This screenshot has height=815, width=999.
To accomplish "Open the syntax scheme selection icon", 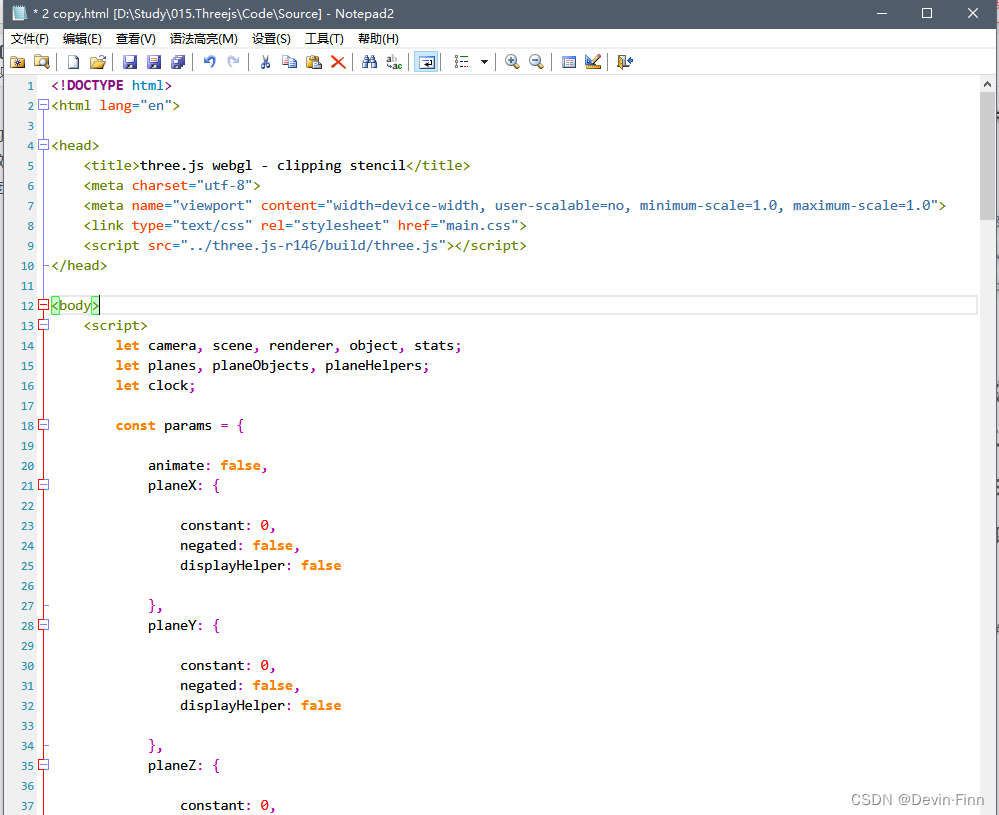I will tap(569, 62).
